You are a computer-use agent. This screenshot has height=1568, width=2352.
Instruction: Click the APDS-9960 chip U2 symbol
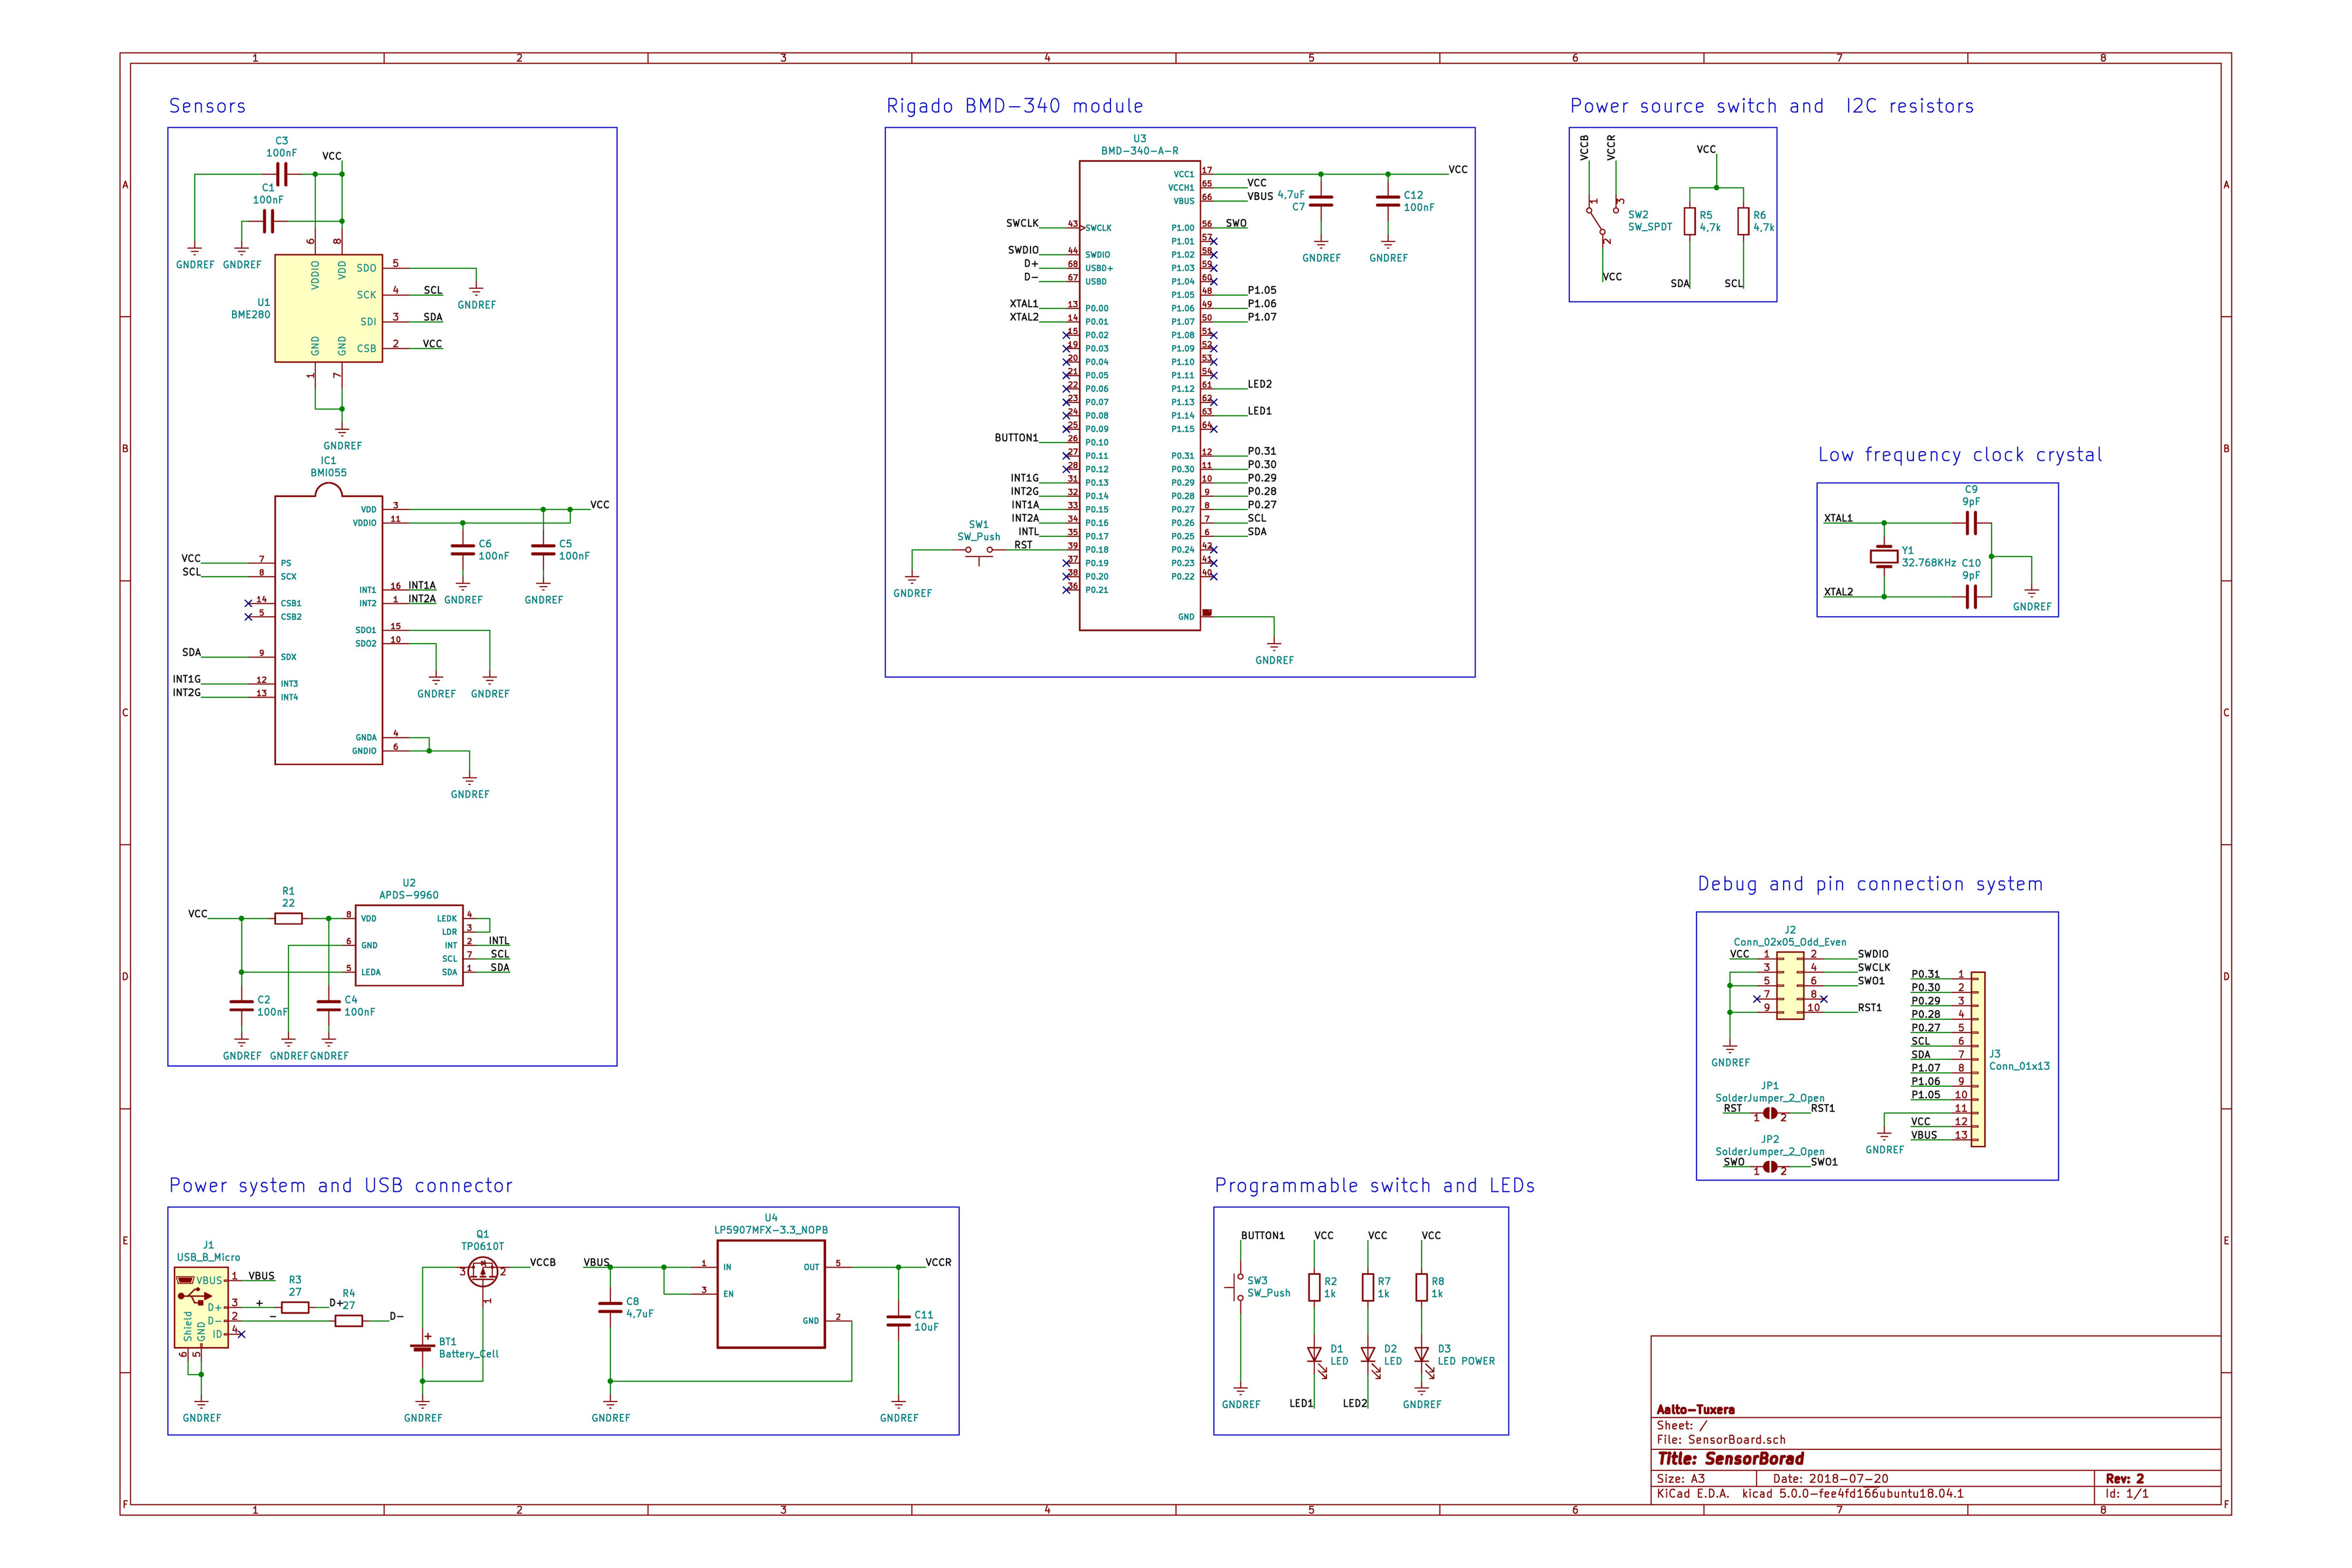click(x=409, y=944)
